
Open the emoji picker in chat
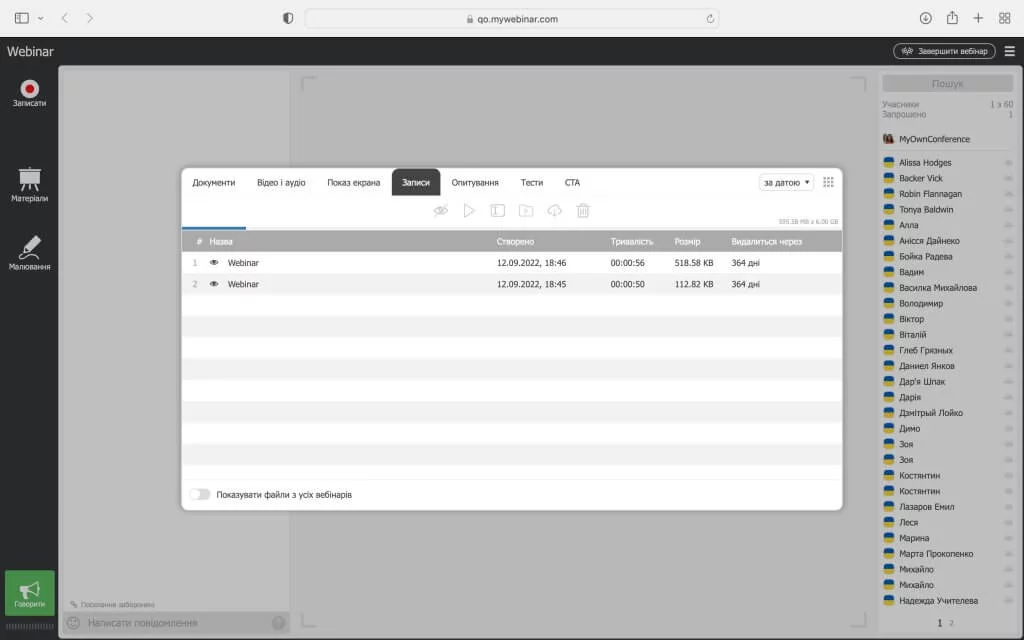pos(73,623)
